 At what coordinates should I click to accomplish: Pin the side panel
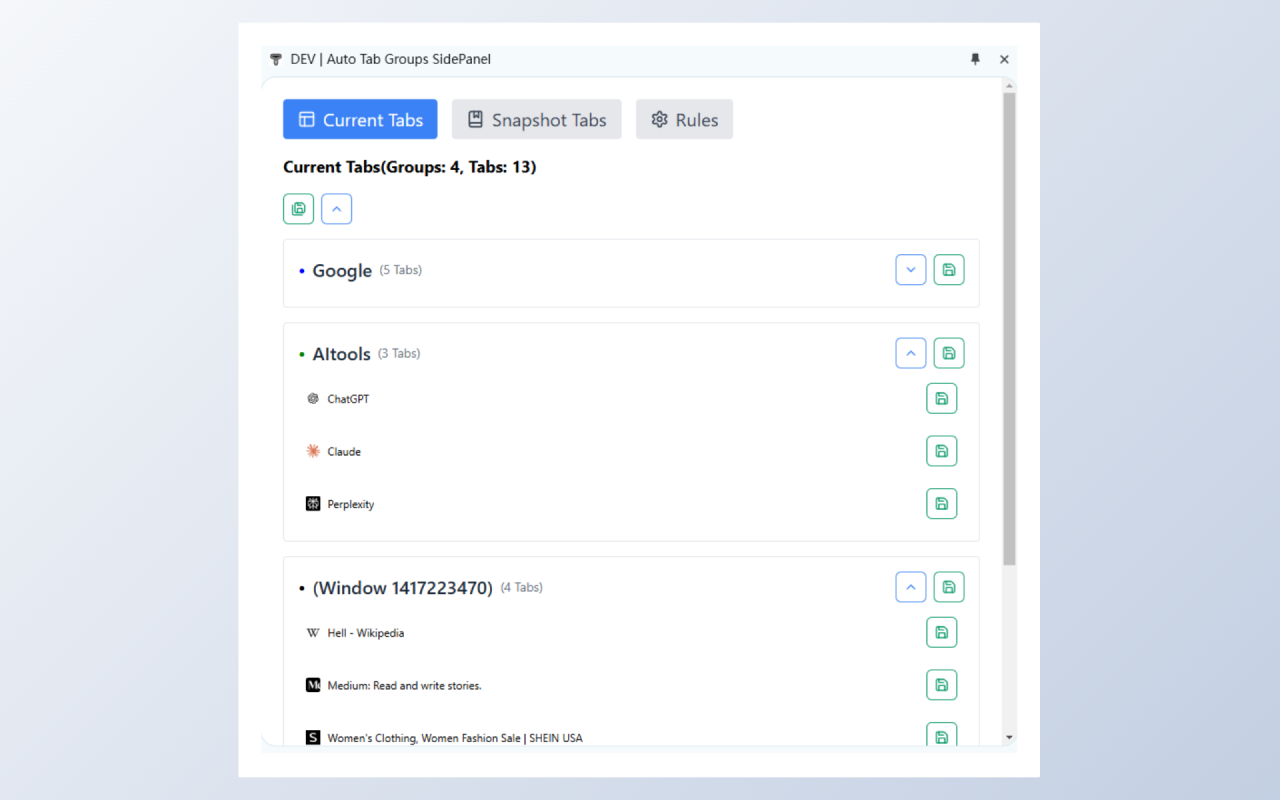pos(975,59)
